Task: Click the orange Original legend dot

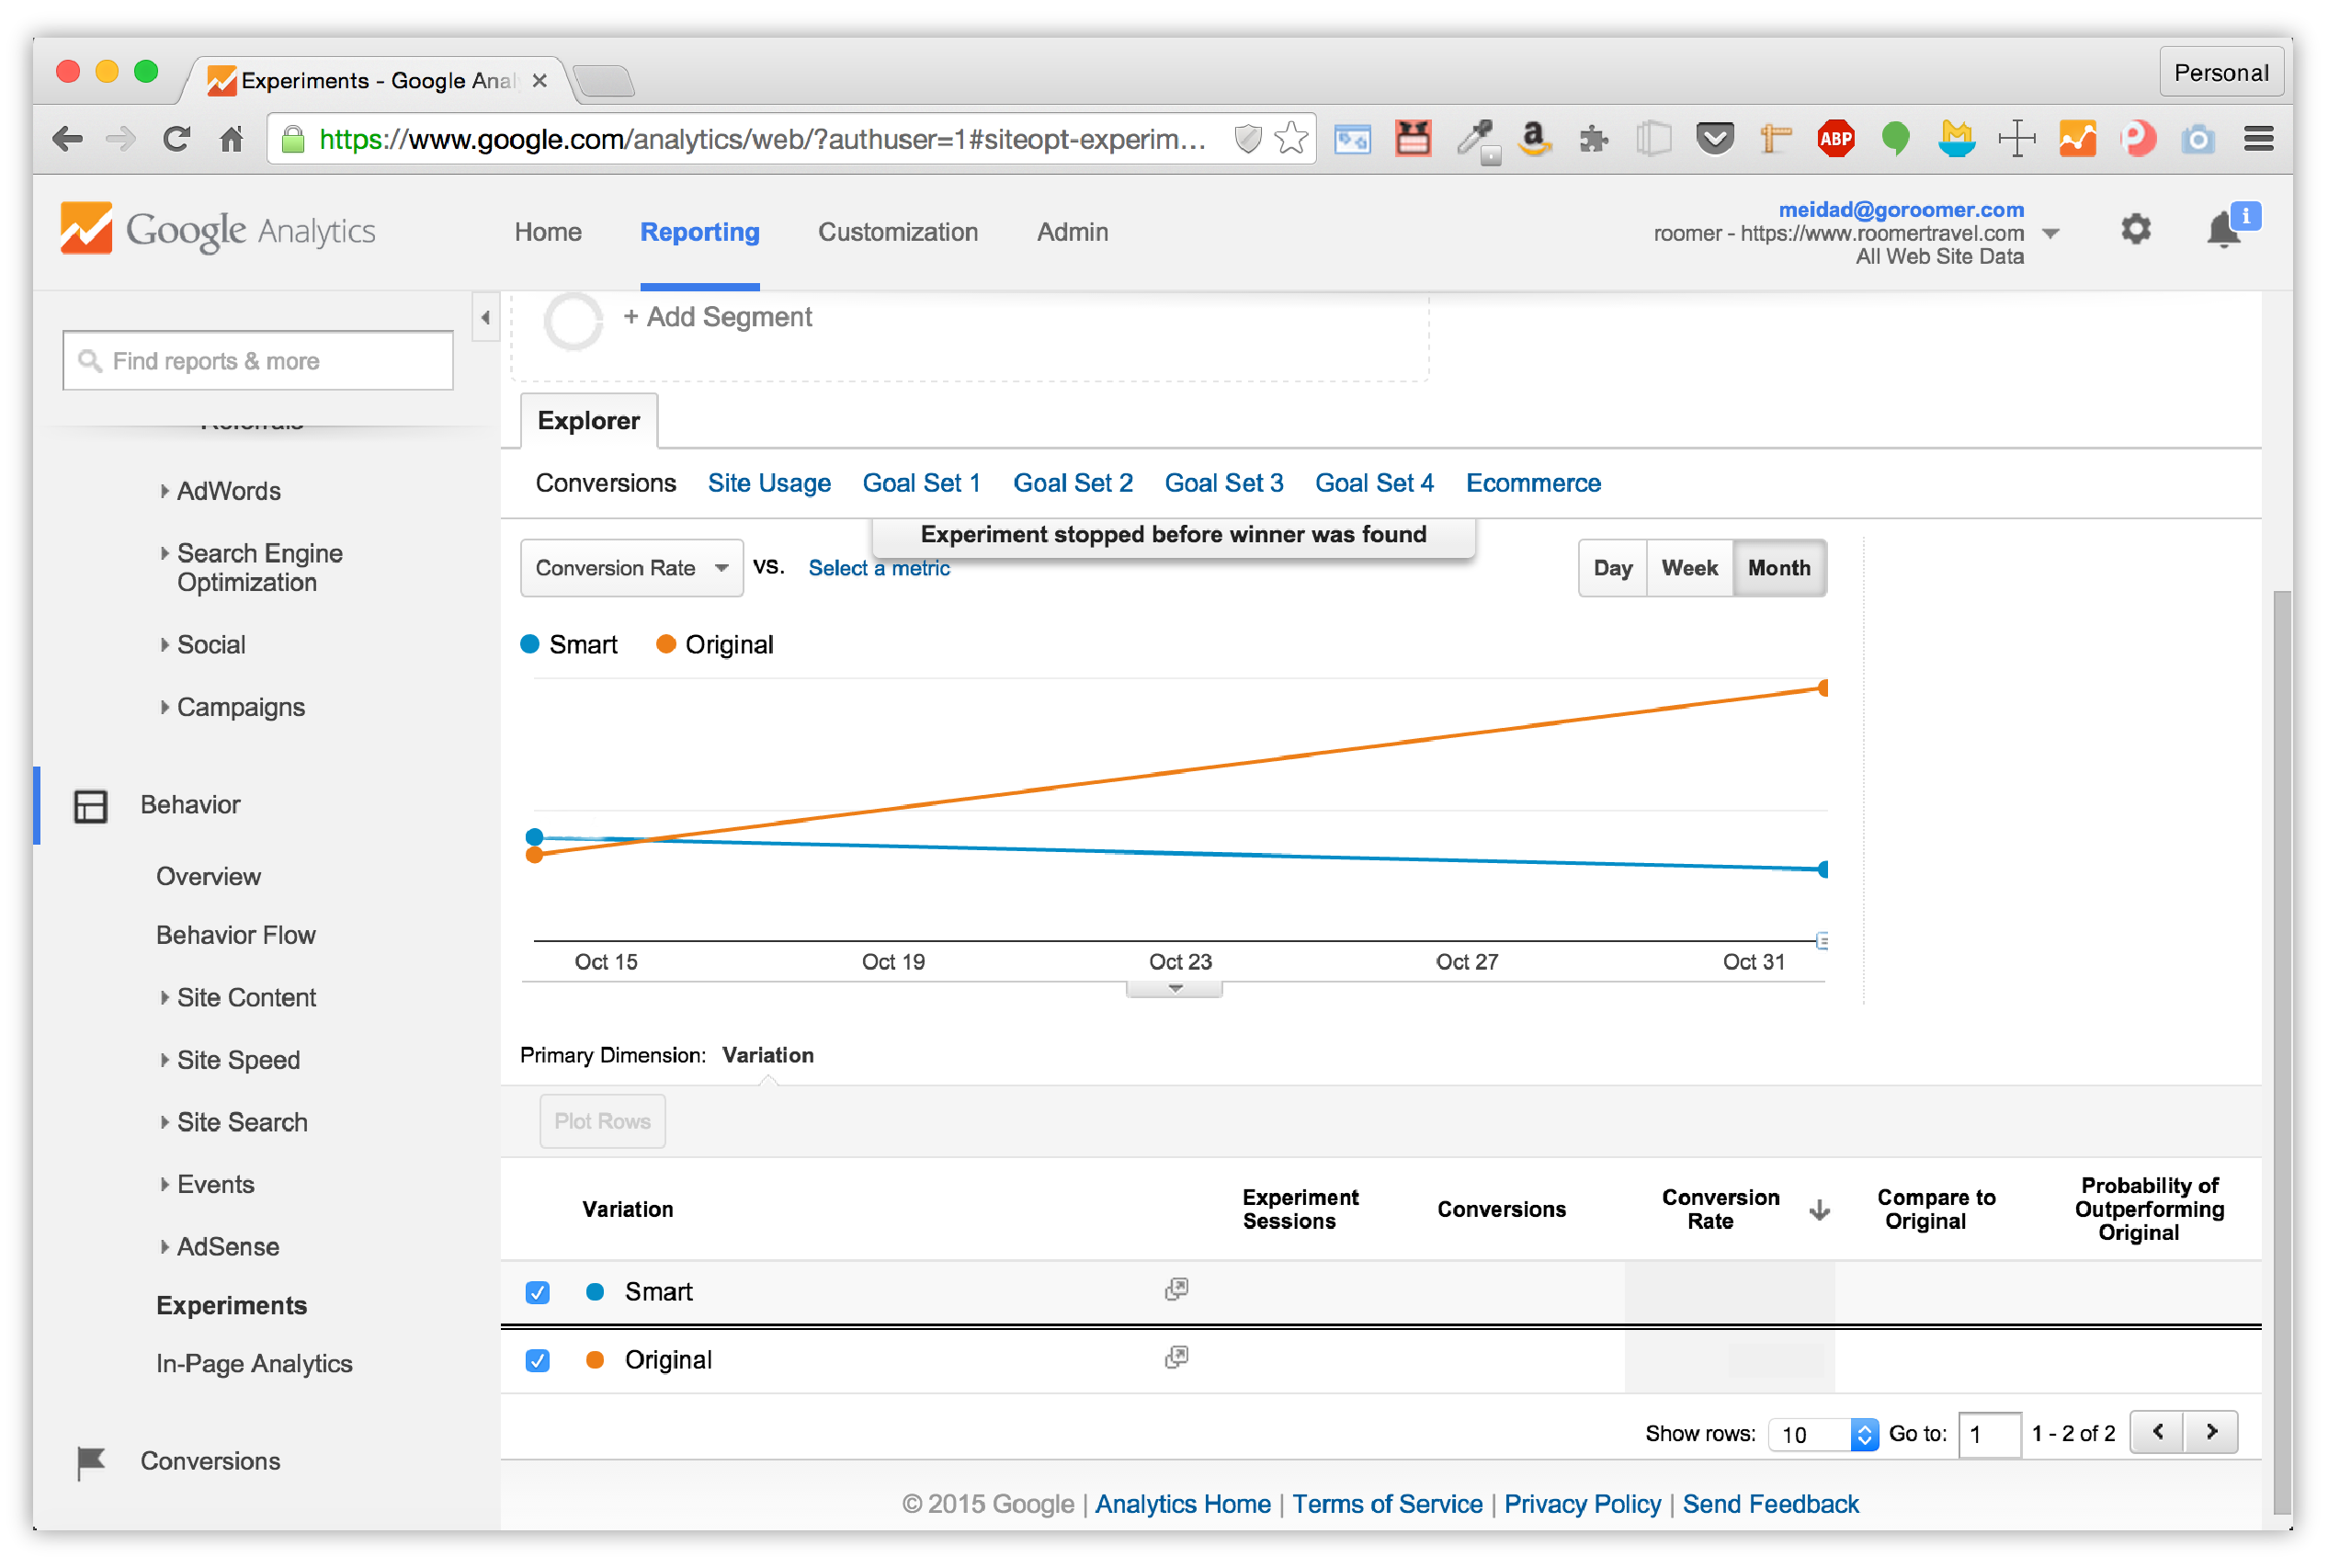Action: (665, 644)
